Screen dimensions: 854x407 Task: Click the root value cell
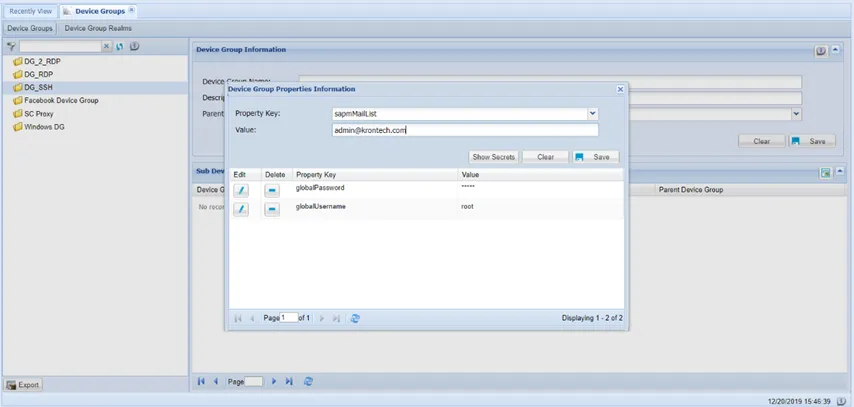467,207
